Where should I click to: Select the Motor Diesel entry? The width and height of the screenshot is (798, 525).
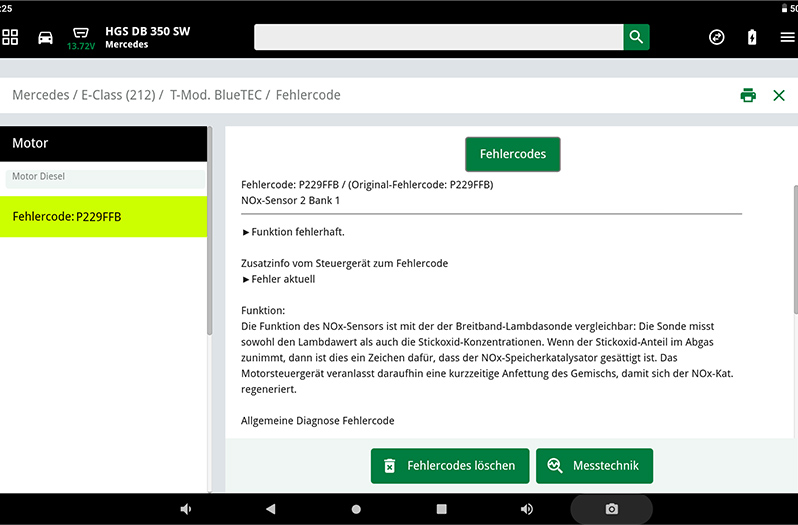tap(104, 177)
